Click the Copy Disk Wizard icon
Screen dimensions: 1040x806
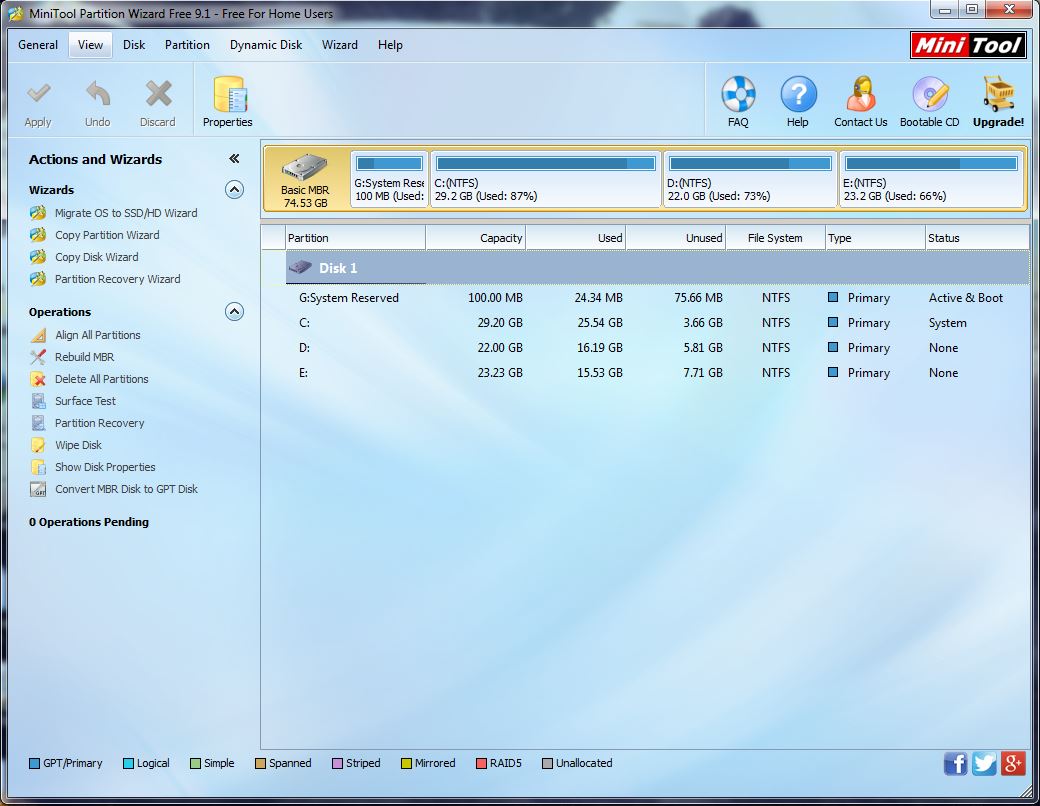(38, 257)
